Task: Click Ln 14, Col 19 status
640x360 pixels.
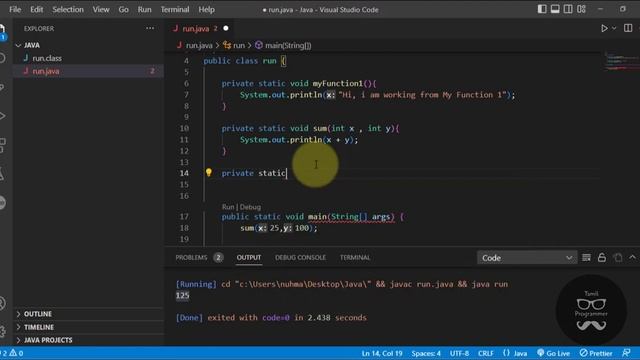Action: [x=382, y=353]
